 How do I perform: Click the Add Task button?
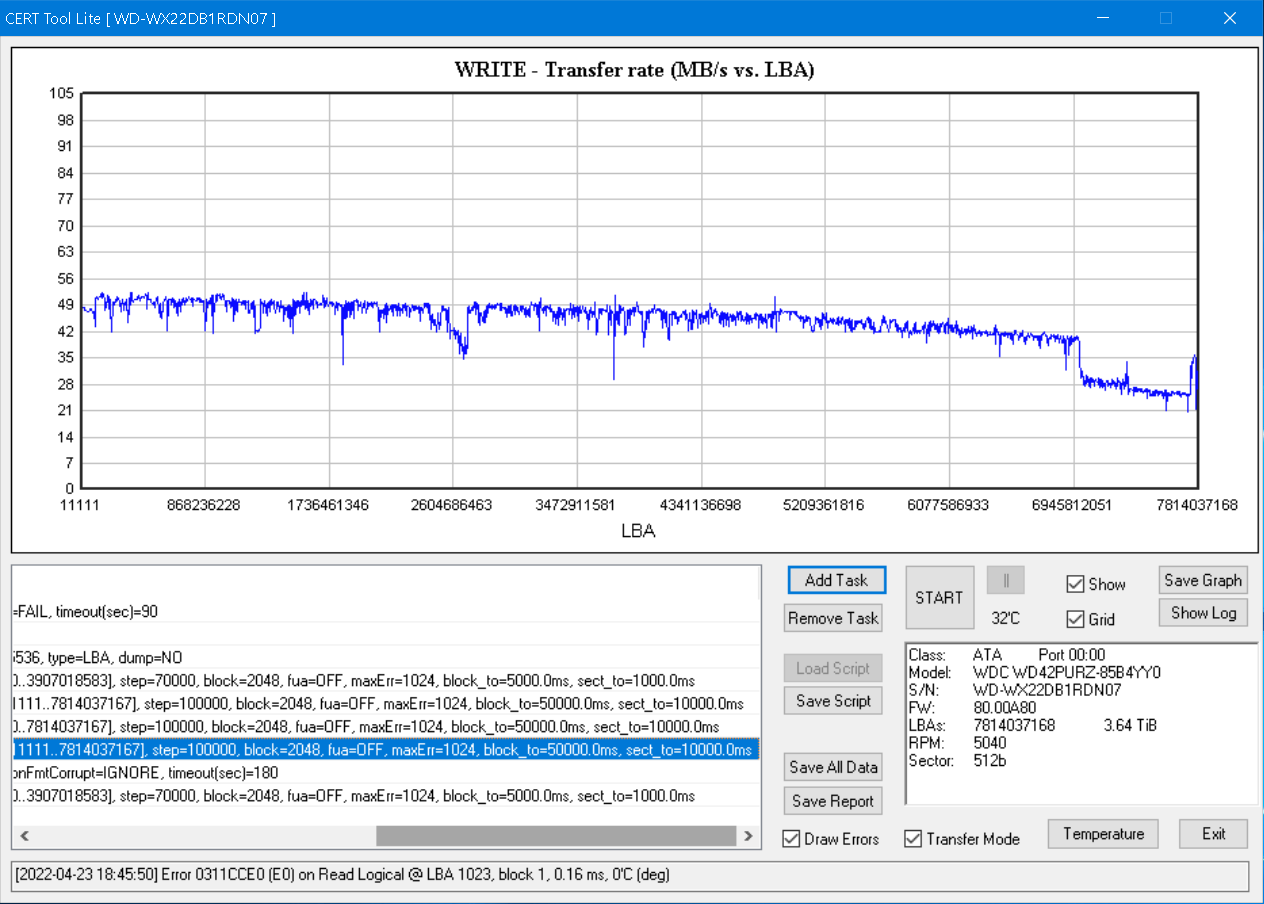[836, 580]
